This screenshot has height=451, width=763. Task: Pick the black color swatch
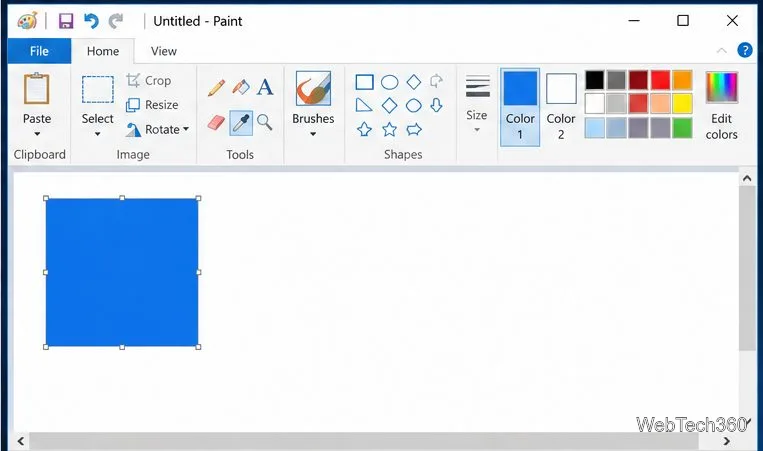pos(594,80)
